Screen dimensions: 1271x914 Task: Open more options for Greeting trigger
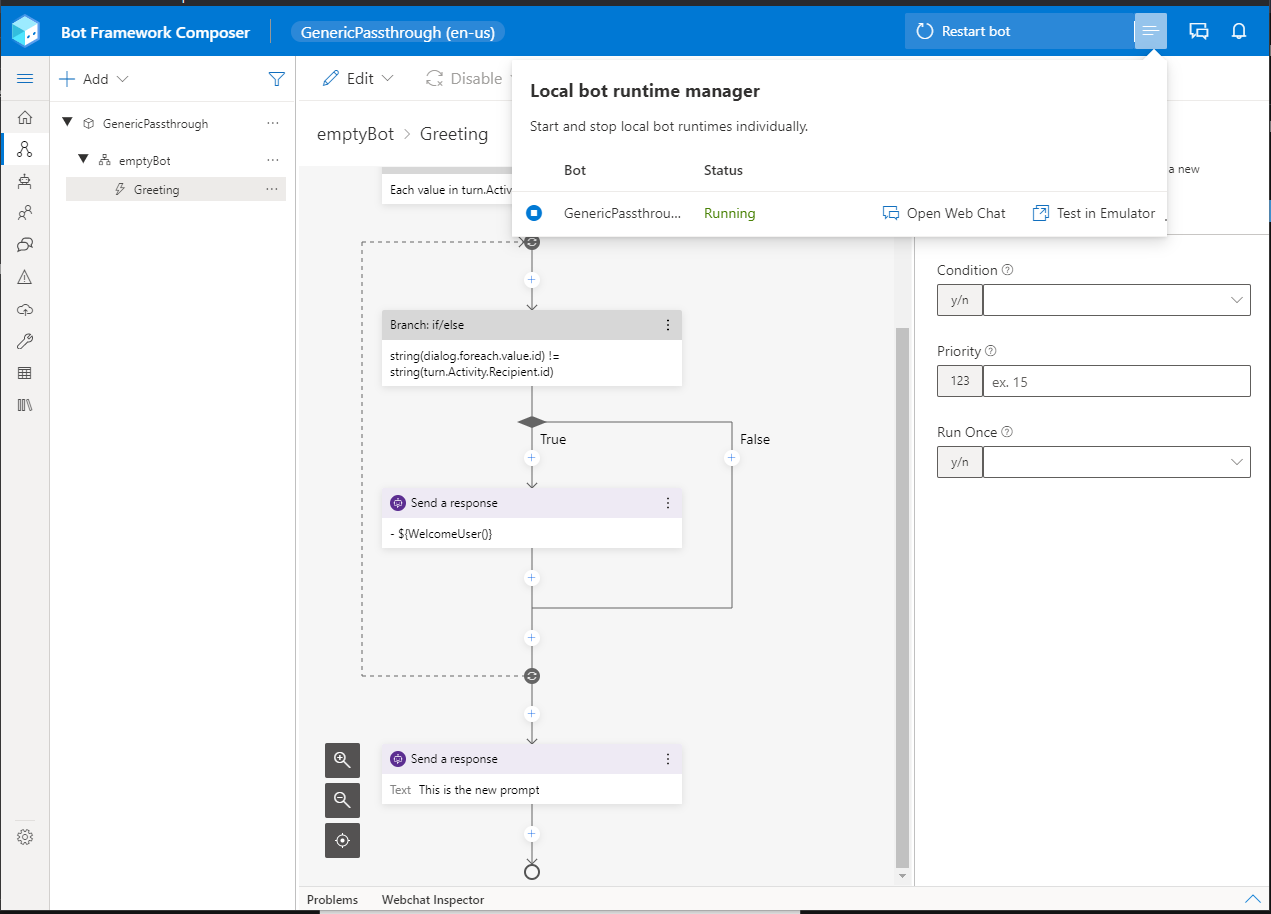273,189
